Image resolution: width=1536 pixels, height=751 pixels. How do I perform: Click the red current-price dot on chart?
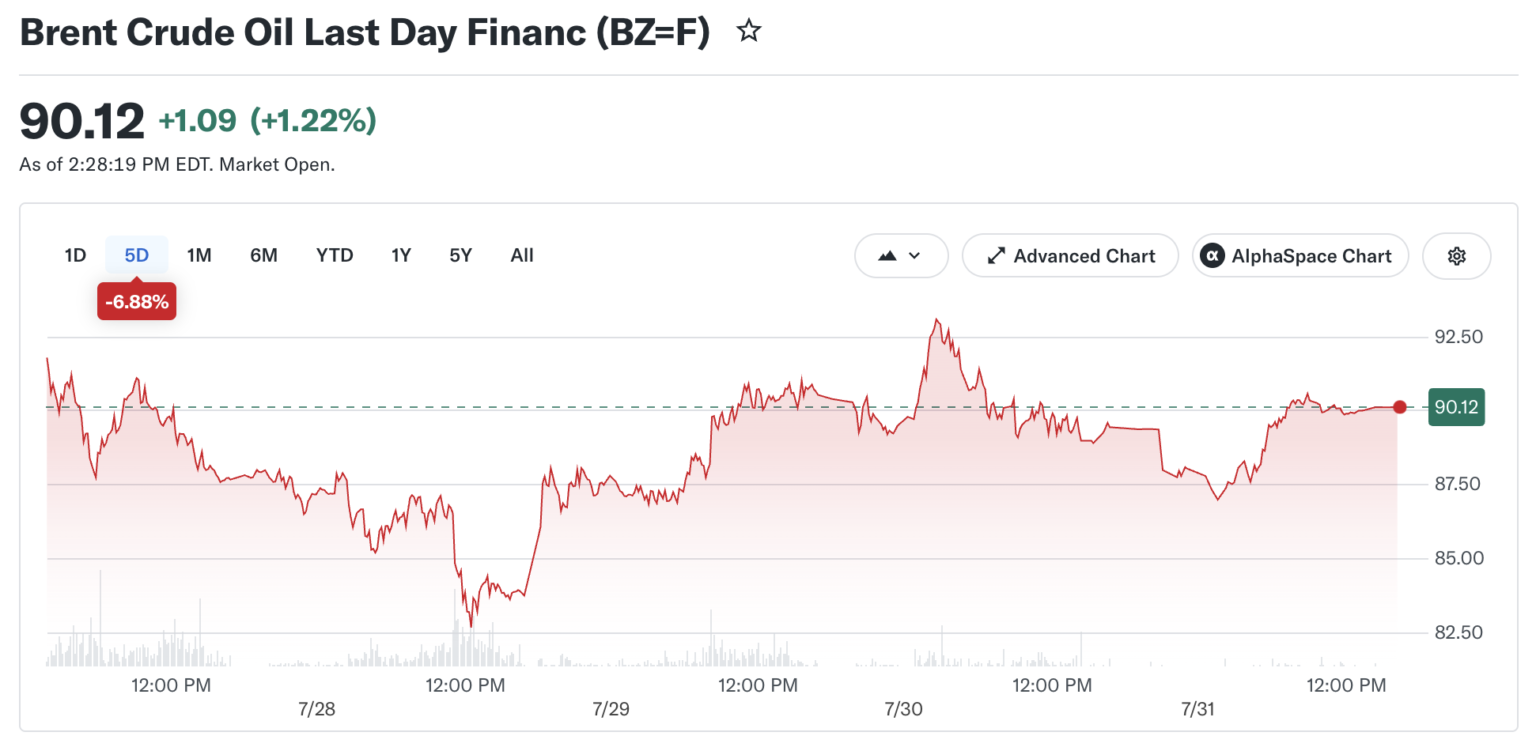pos(1399,407)
